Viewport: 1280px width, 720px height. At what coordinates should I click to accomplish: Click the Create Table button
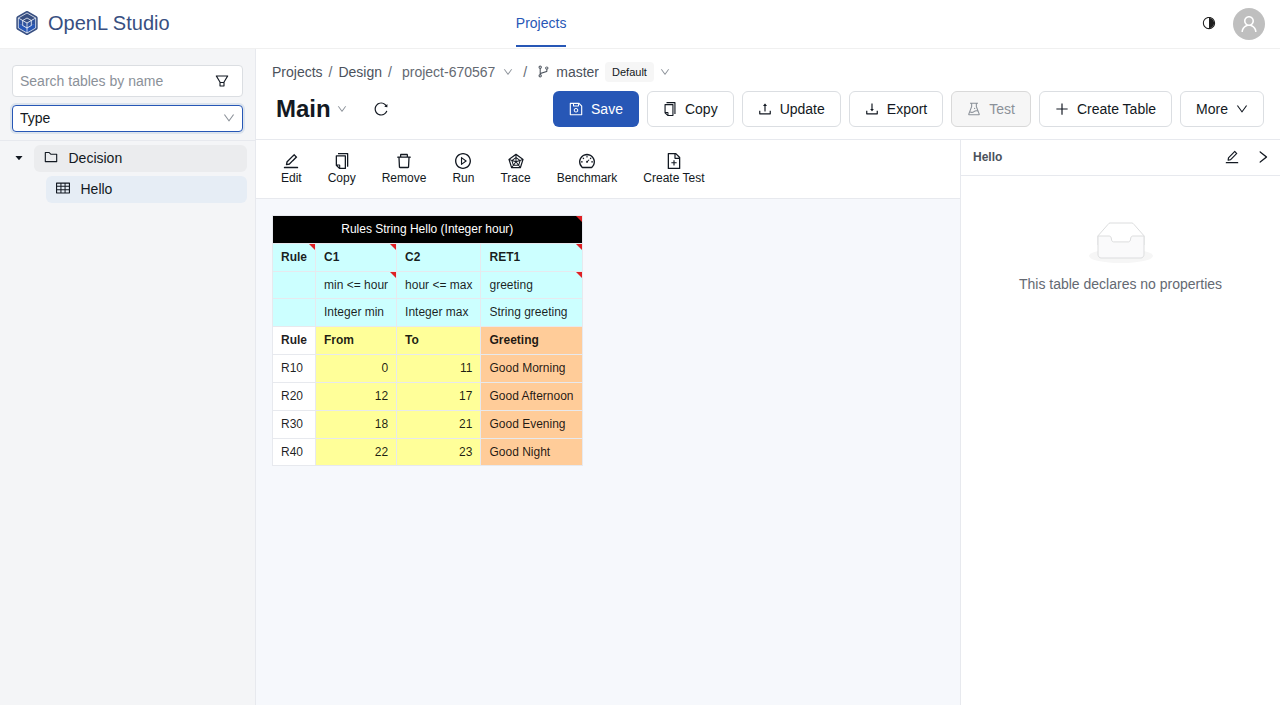(x=1105, y=109)
